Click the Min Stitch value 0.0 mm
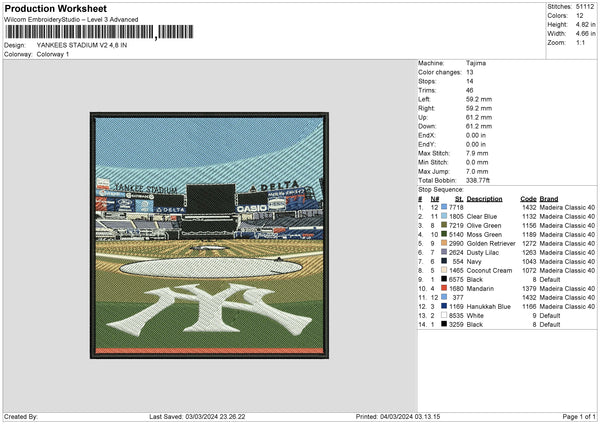The width and height of the screenshot is (600, 424). coord(477,162)
